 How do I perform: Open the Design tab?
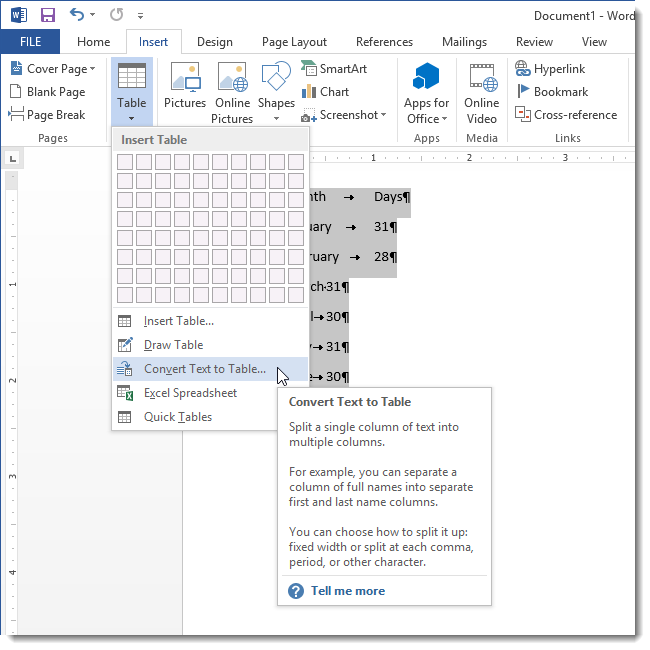pos(215,42)
